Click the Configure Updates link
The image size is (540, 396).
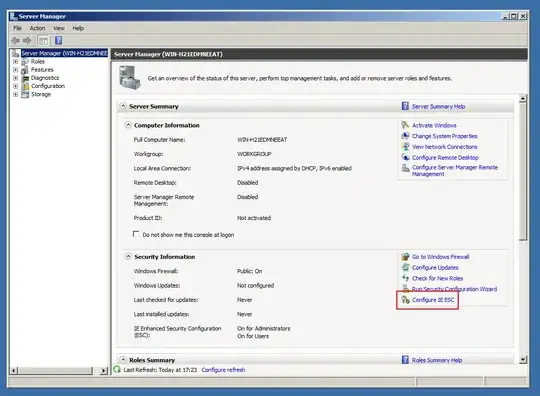(x=435, y=268)
